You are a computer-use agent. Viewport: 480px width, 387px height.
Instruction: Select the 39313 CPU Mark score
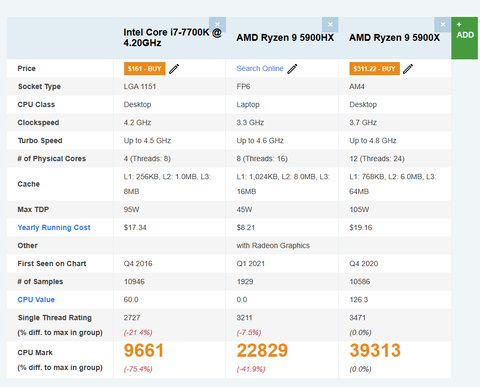[375, 350]
